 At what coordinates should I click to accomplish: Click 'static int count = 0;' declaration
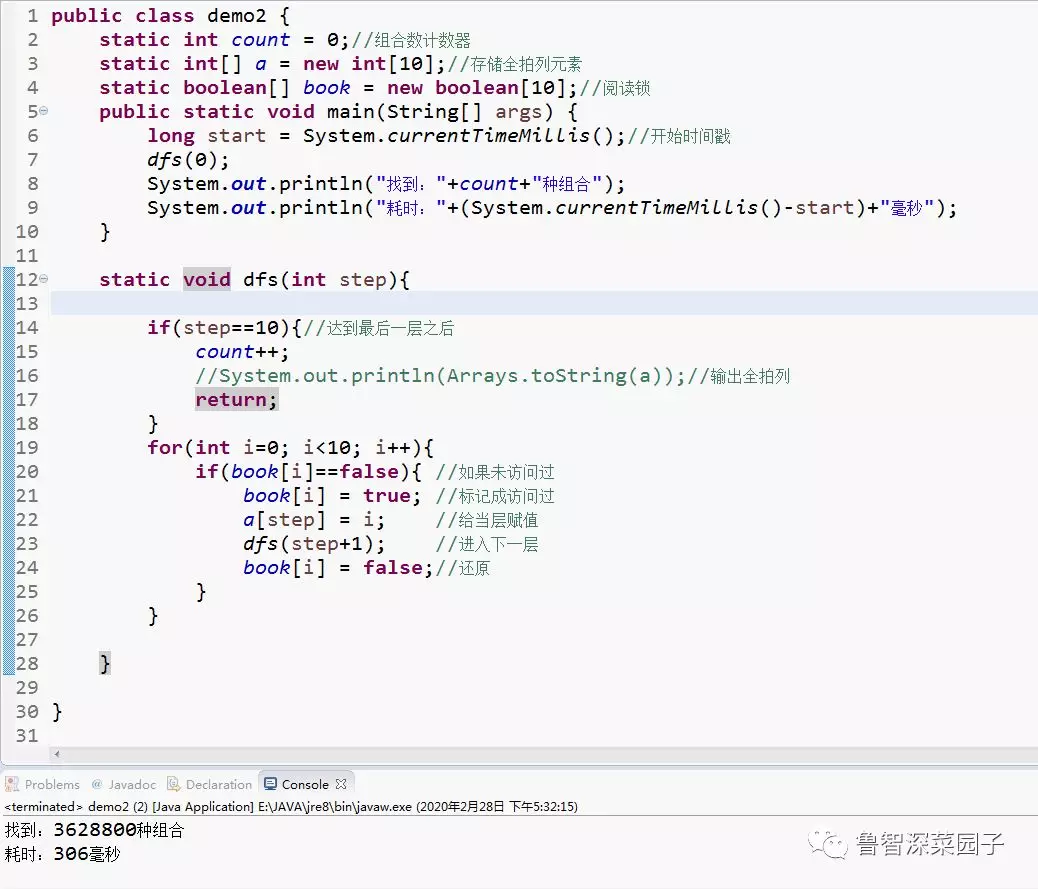click(x=224, y=40)
